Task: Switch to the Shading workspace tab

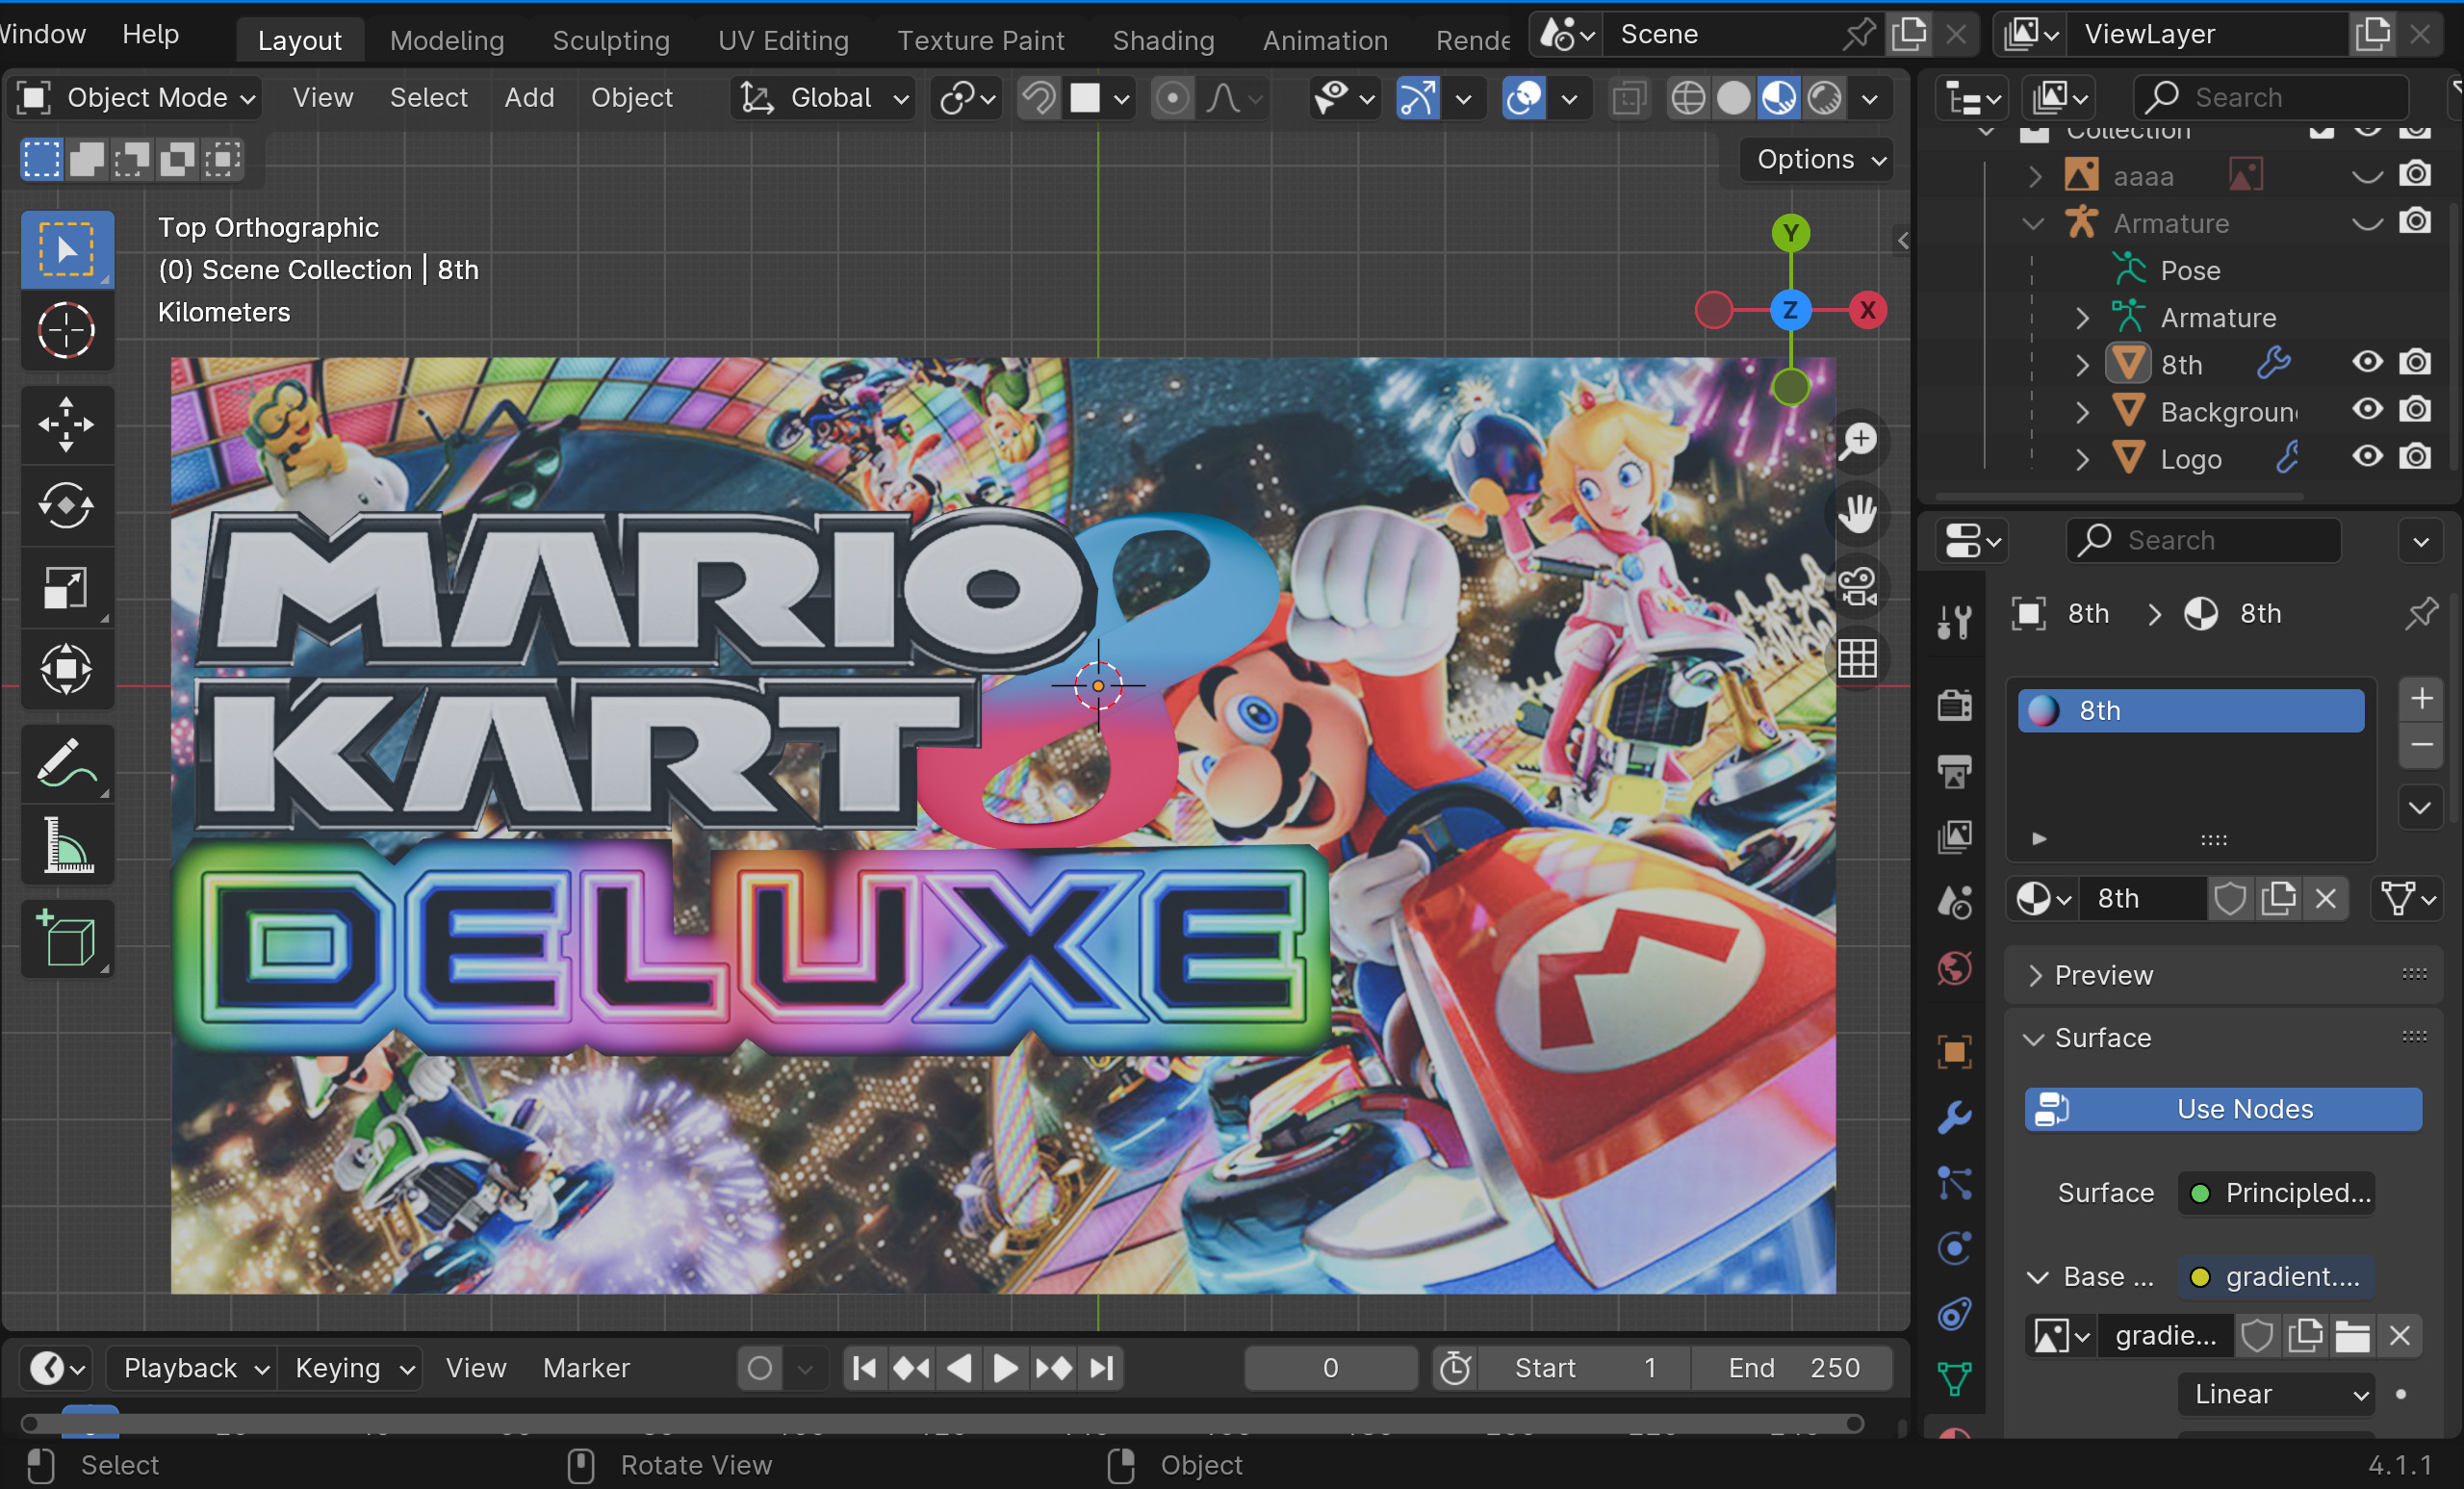Action: [1163, 40]
